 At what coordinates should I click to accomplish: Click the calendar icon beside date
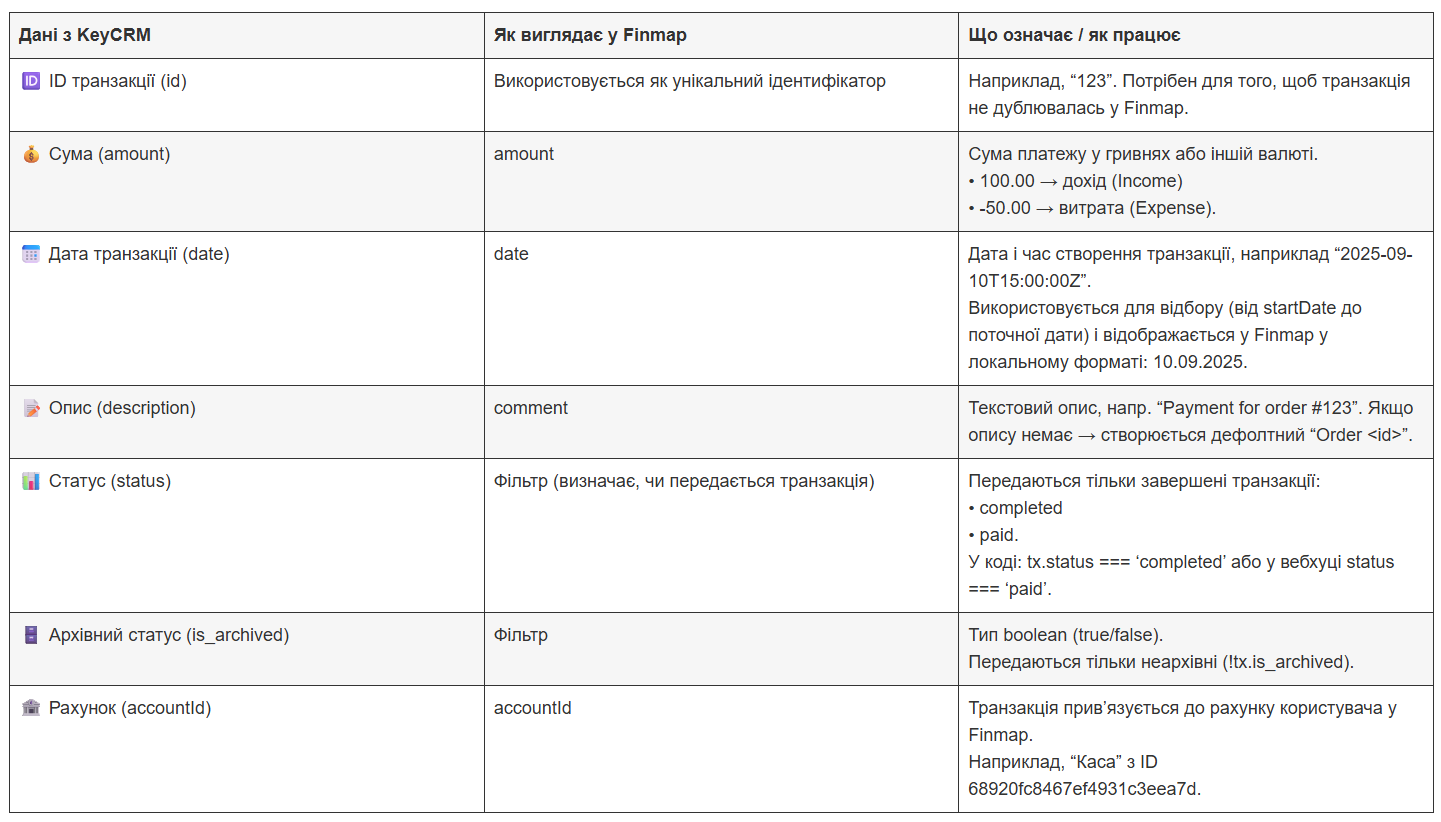(x=31, y=255)
